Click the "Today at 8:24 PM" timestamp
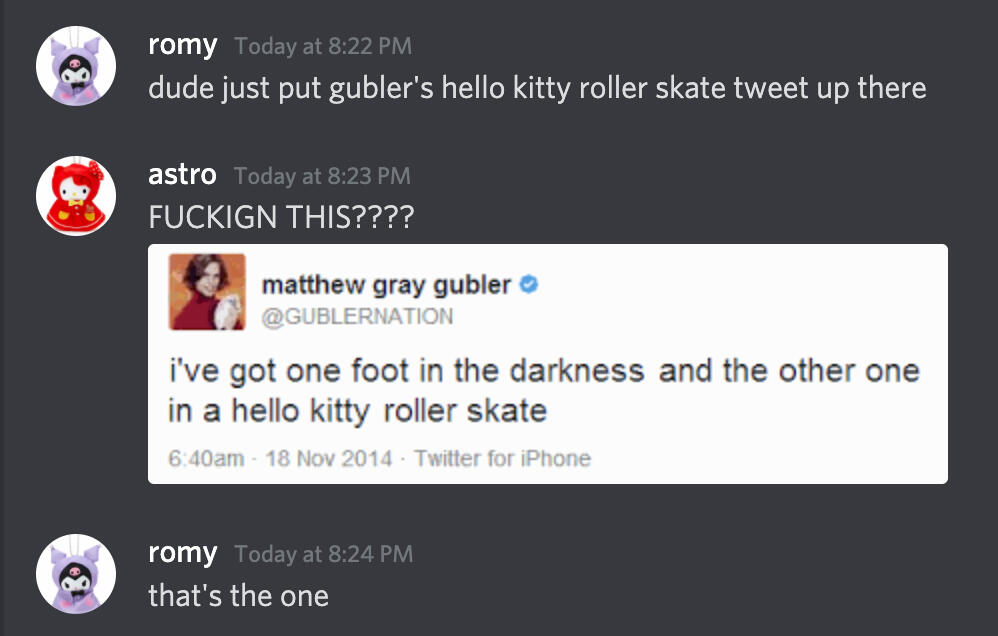Image resolution: width=998 pixels, height=636 pixels. pos(322,554)
